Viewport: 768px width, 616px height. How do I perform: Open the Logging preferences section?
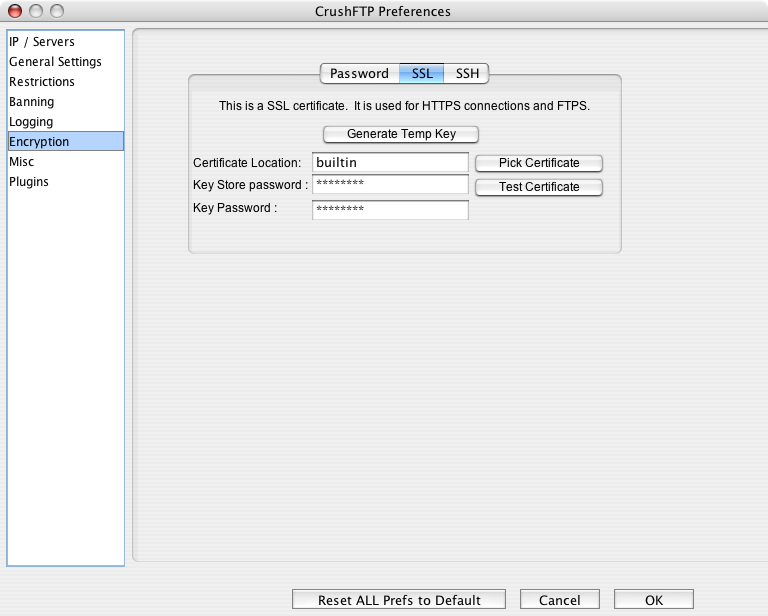31,122
